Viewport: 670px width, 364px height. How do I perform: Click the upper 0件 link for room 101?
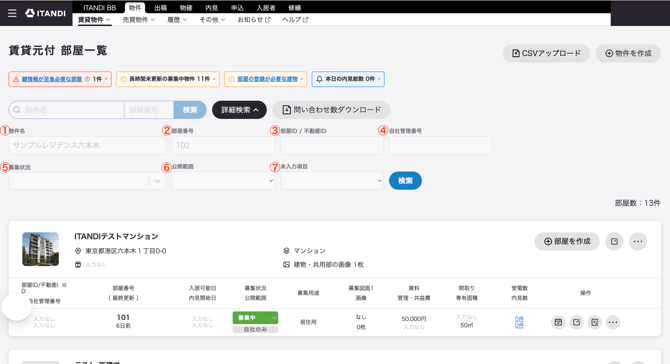coord(519,319)
